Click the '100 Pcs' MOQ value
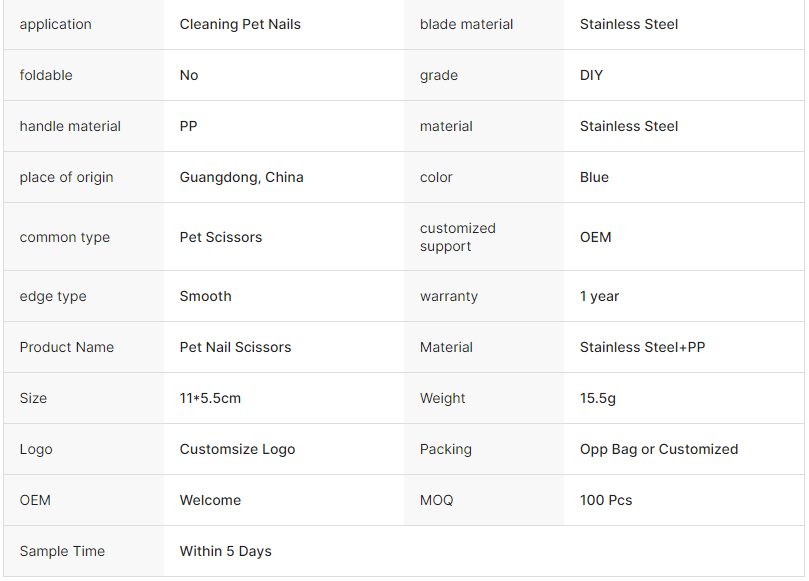809x581 pixels. coord(606,500)
